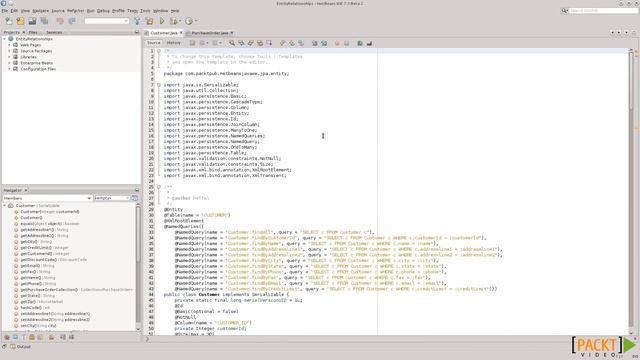Open the Navigator filter combo box
Screen dimensions: 640x360
pyautogui.click(x=111, y=198)
